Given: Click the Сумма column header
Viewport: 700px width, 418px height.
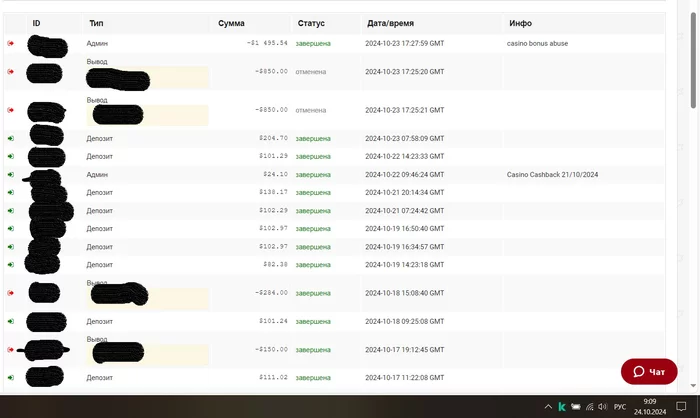Looking at the screenshot, I should tap(231, 23).
